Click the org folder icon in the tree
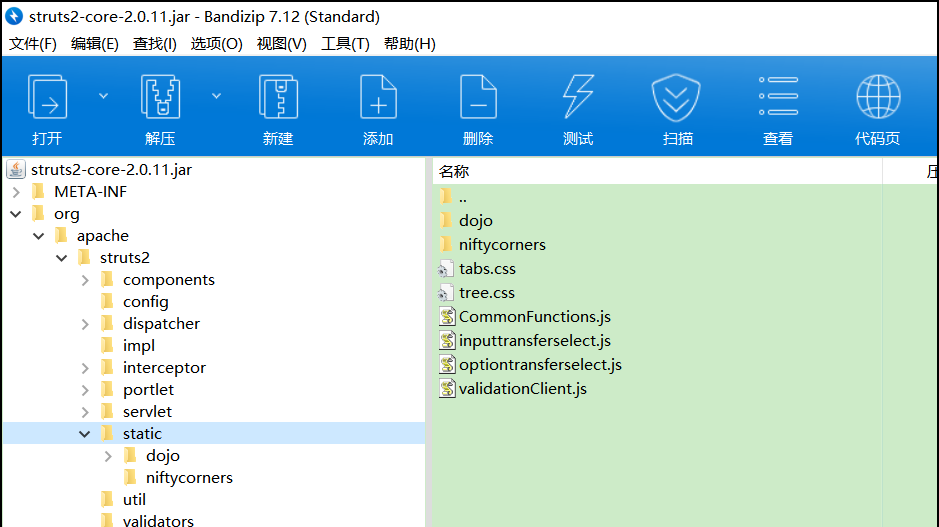 point(38,213)
